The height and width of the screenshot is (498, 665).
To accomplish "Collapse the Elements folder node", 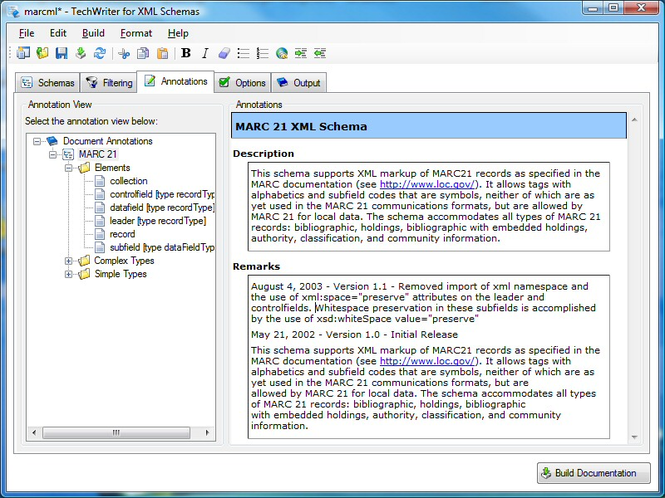I will click(68, 168).
